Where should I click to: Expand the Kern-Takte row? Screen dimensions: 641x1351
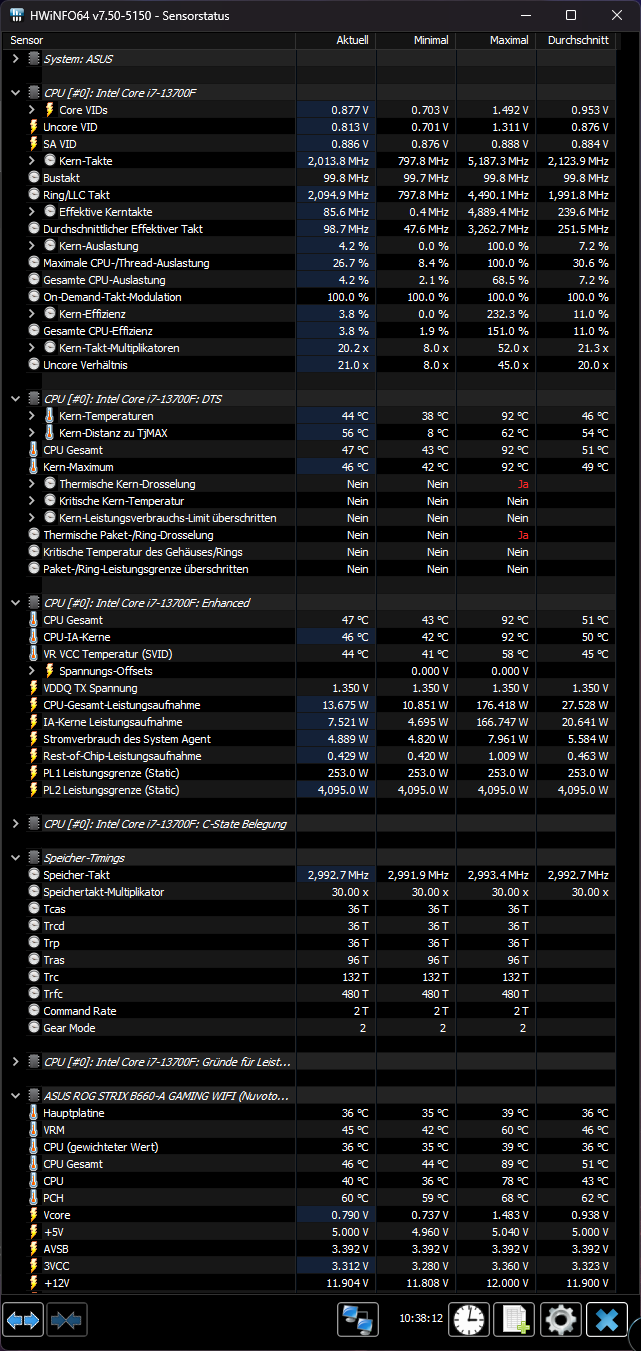[x=33, y=161]
